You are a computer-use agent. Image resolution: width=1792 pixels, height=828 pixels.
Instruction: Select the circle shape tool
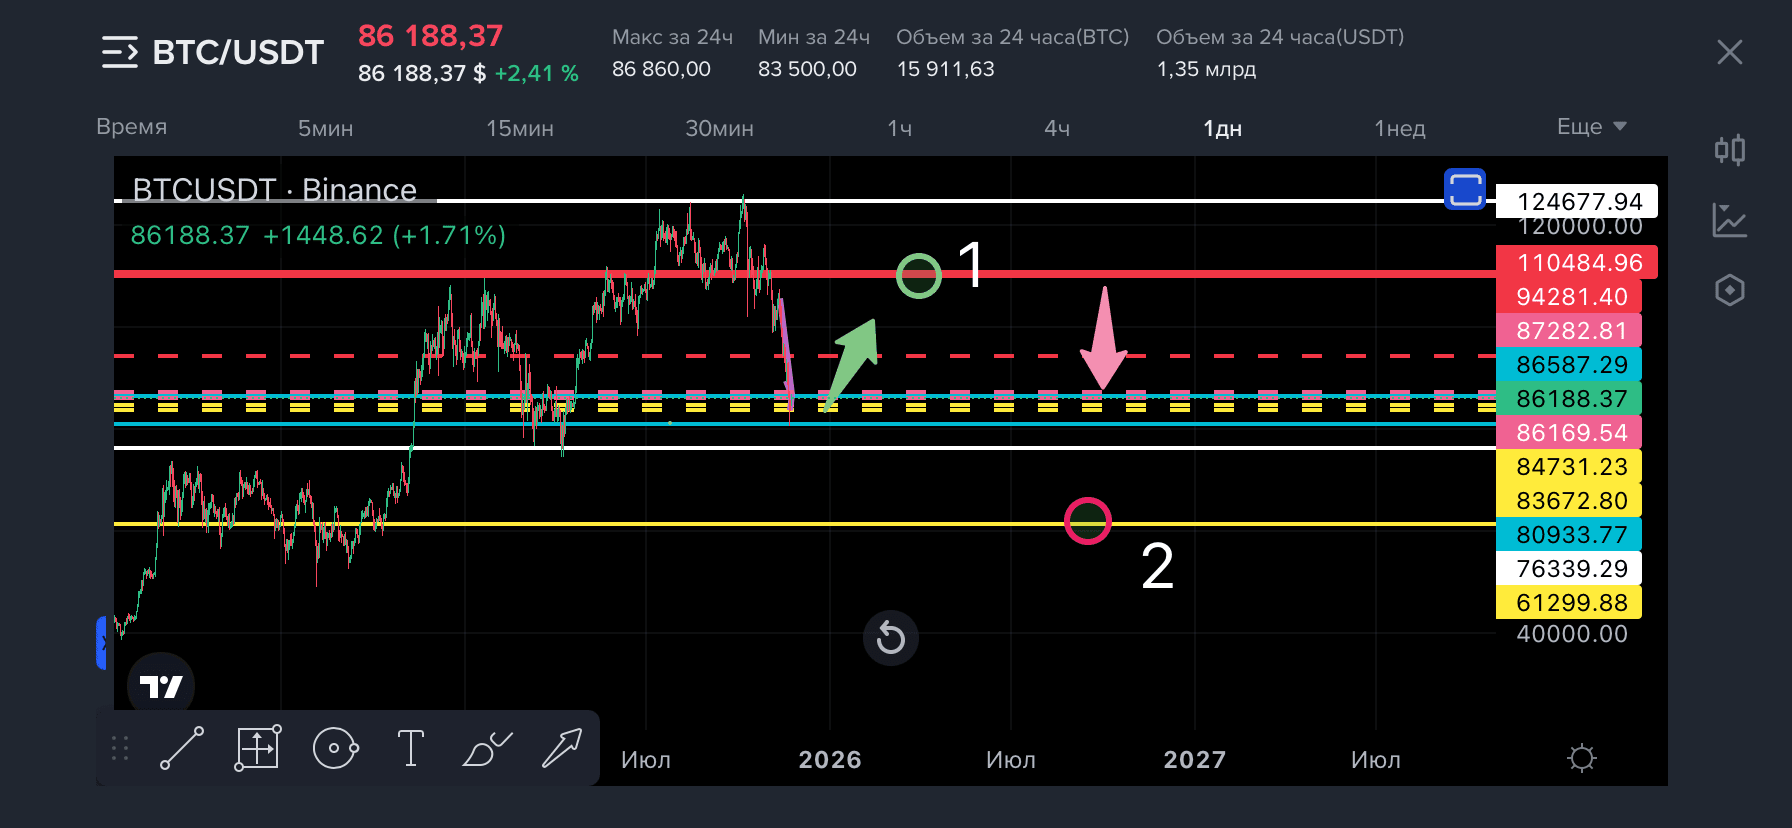tap(335, 748)
